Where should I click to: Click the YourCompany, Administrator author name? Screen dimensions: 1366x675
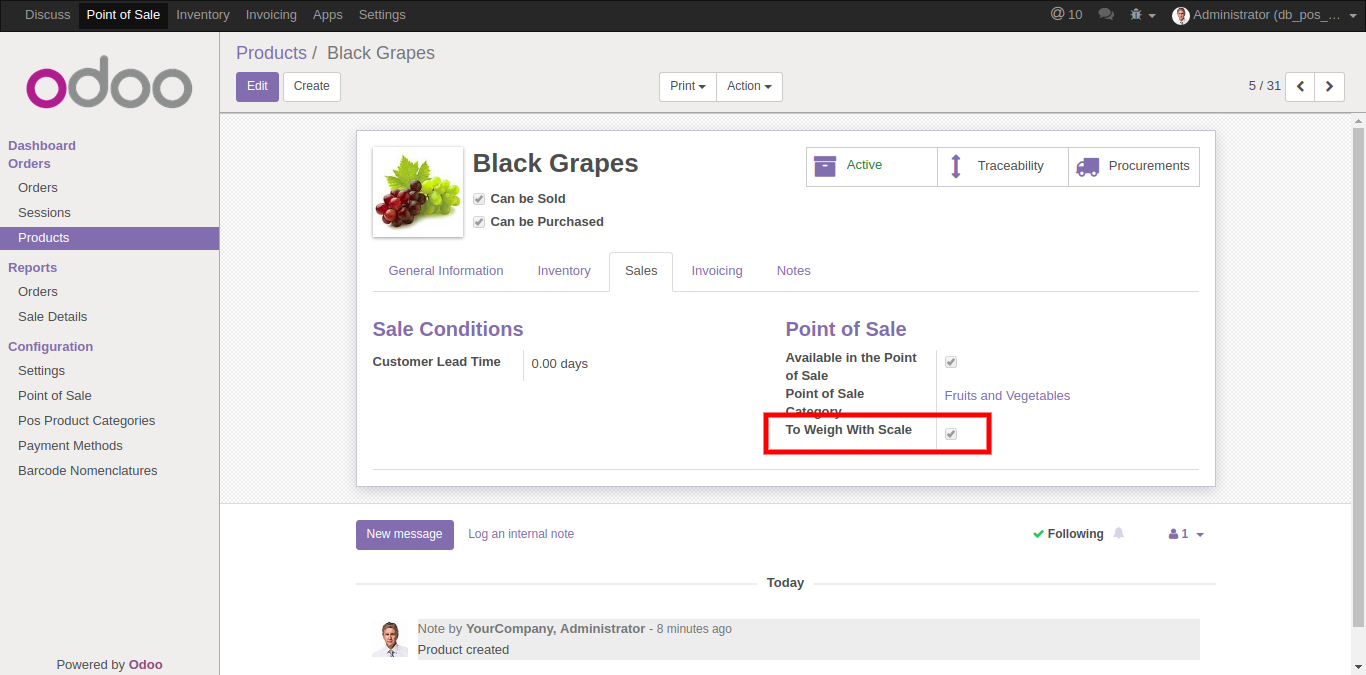click(x=555, y=629)
